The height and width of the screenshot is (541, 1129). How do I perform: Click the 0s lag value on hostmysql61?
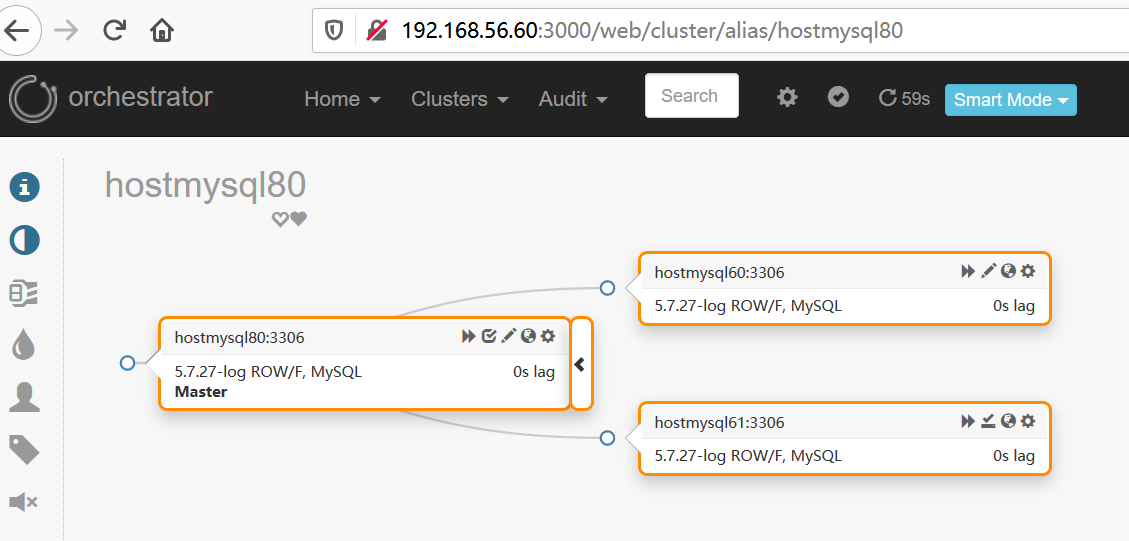[x=1014, y=455]
